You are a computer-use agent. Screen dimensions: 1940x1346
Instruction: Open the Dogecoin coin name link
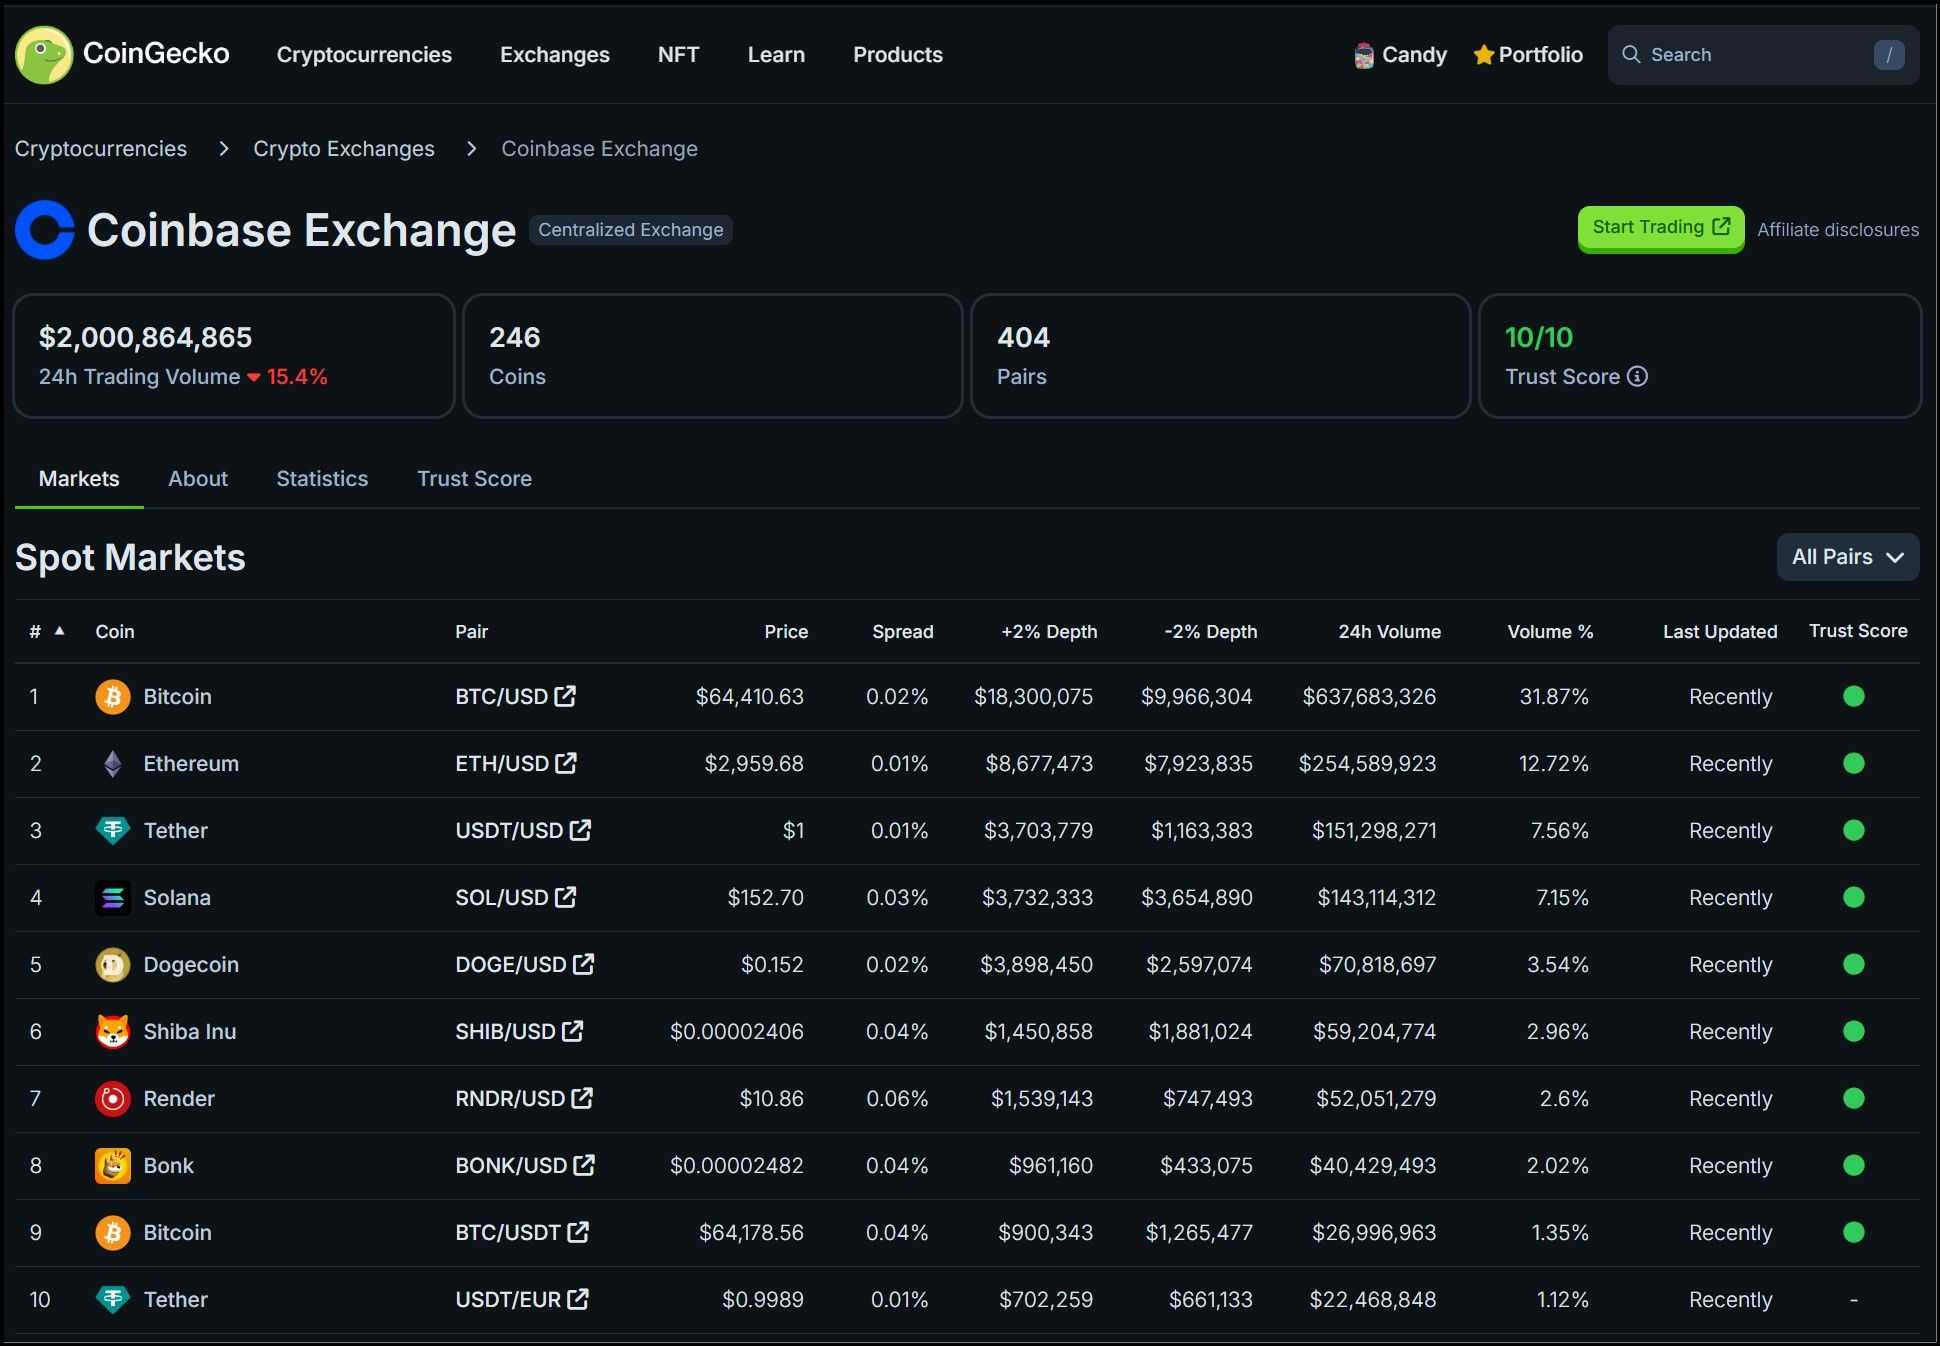(x=191, y=965)
